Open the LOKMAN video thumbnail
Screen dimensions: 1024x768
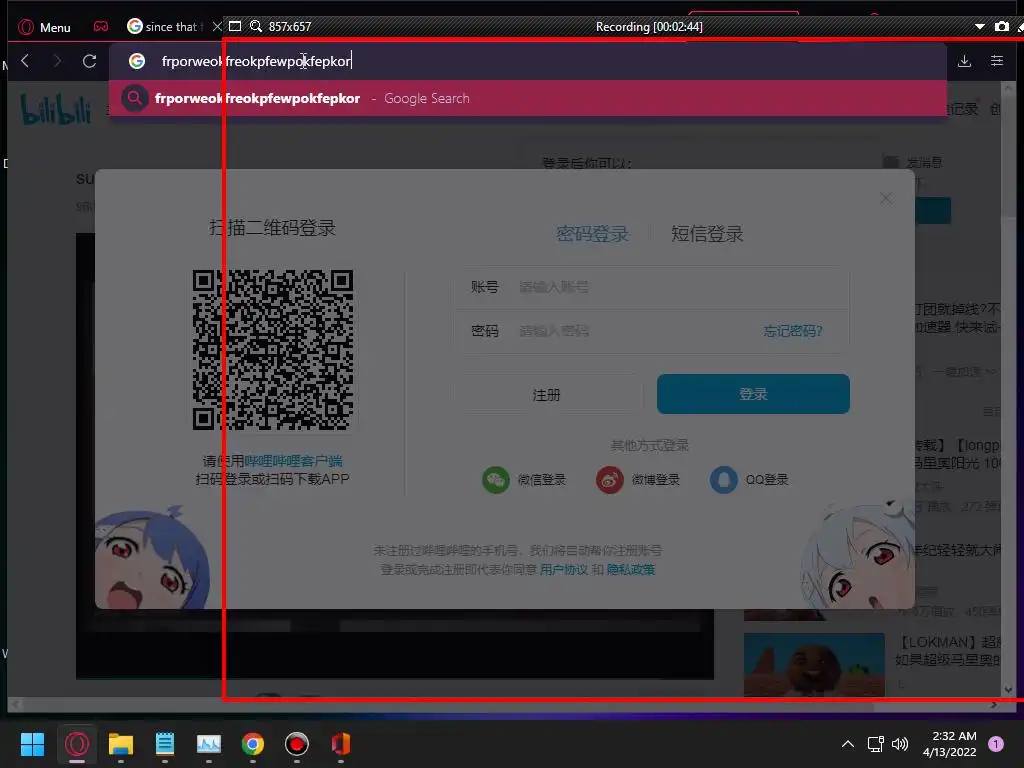click(x=814, y=665)
